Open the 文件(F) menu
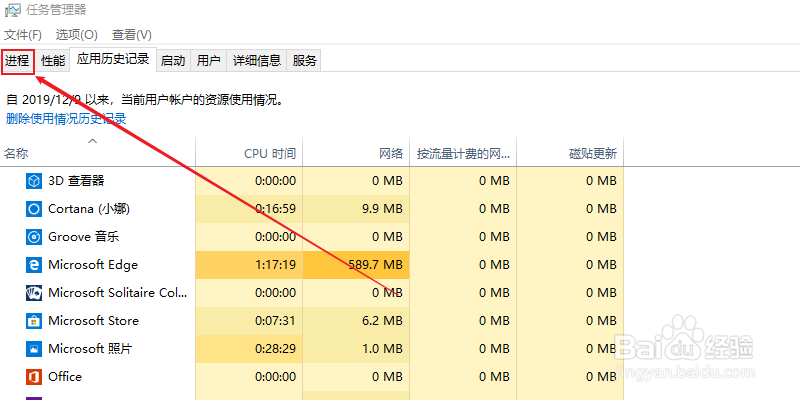The width and height of the screenshot is (800, 400). pyautogui.click(x=23, y=35)
